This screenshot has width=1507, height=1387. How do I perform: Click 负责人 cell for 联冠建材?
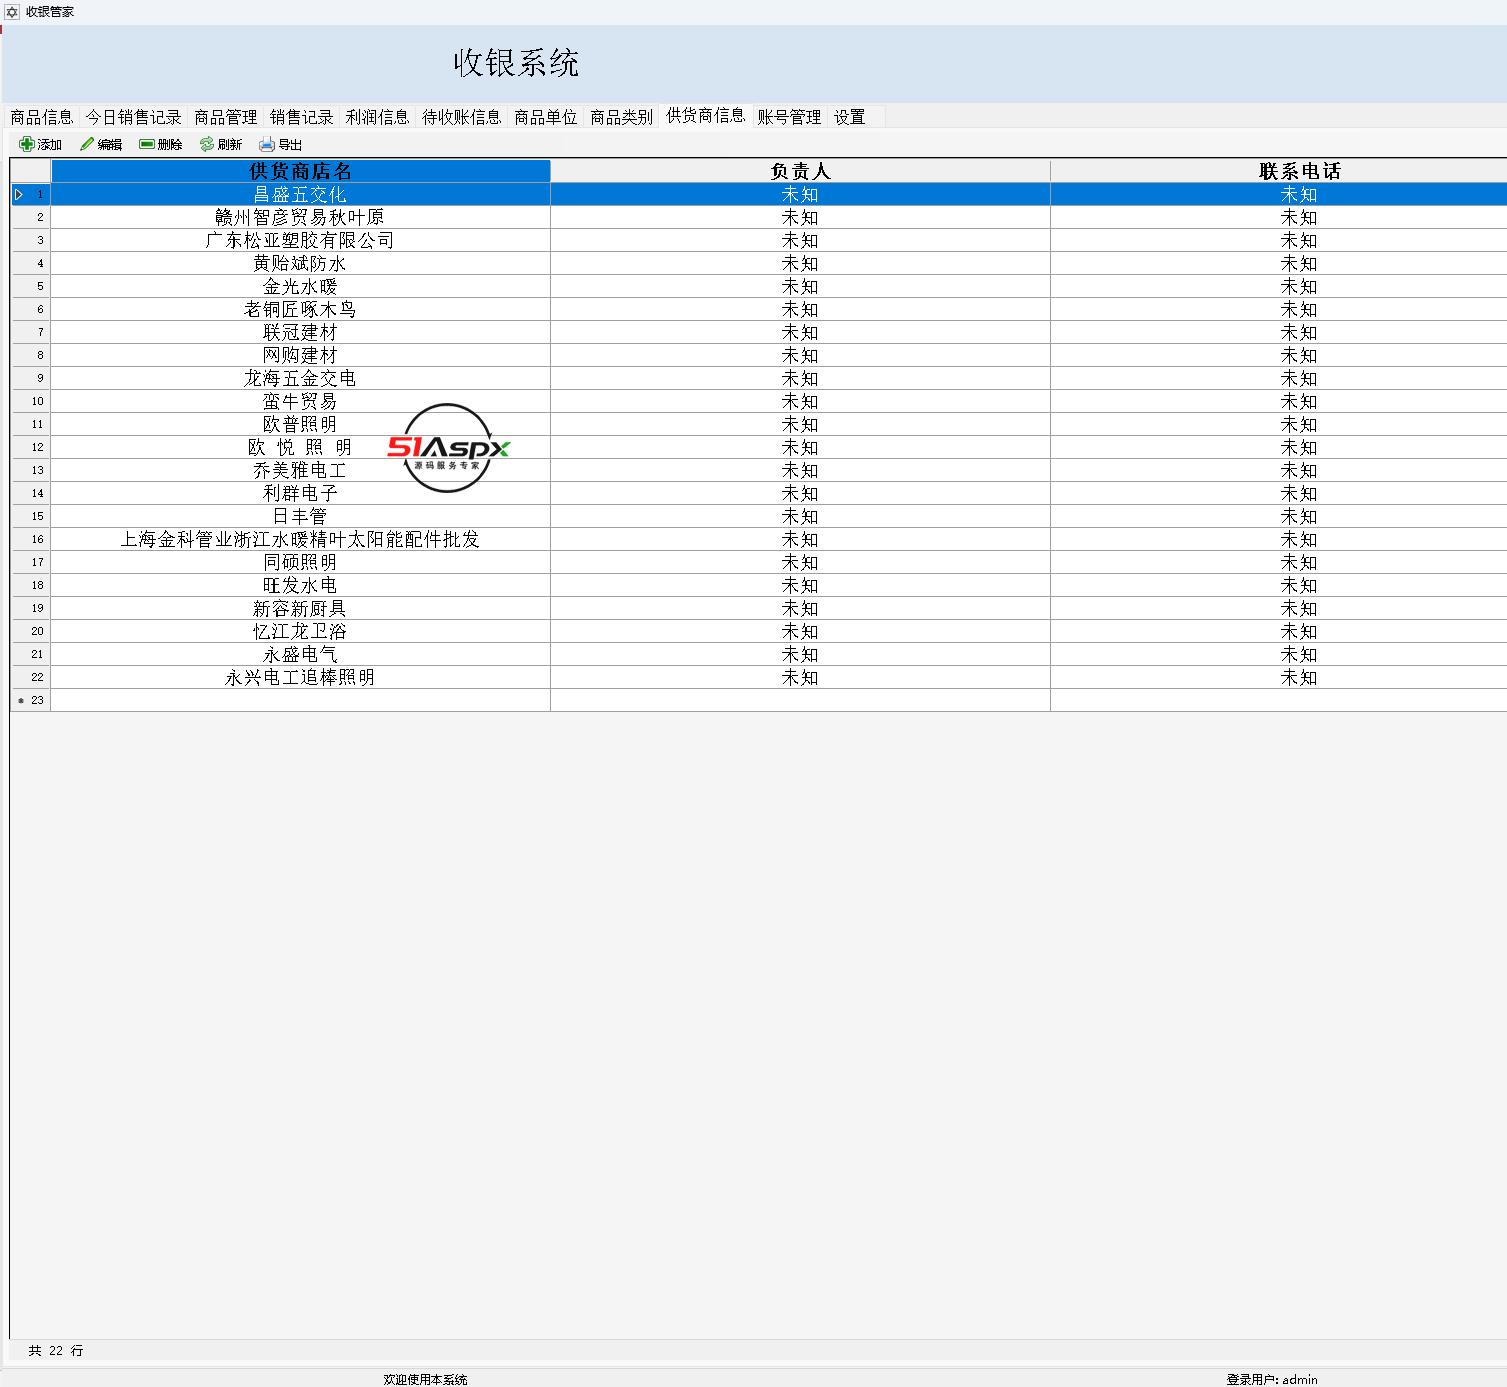click(800, 332)
